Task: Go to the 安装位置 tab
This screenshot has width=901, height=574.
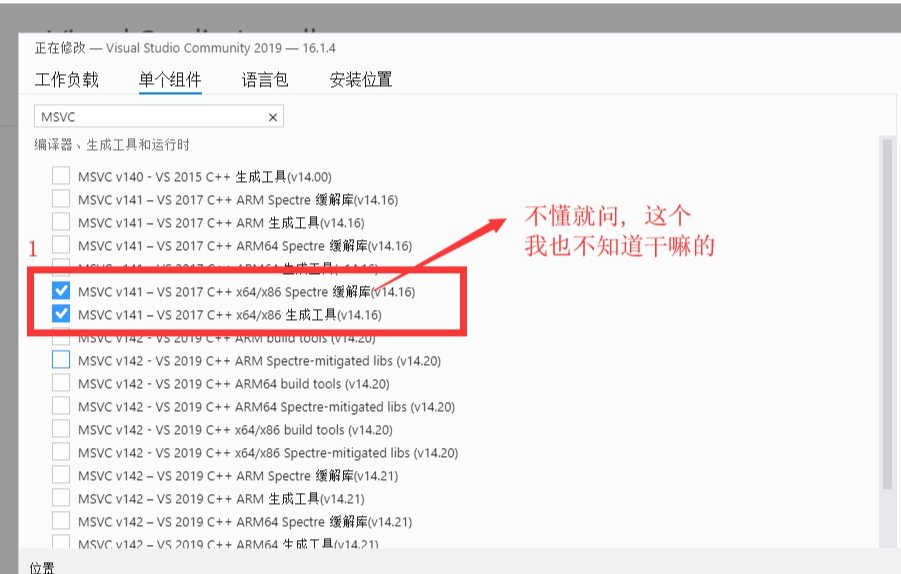Action: coord(361,79)
